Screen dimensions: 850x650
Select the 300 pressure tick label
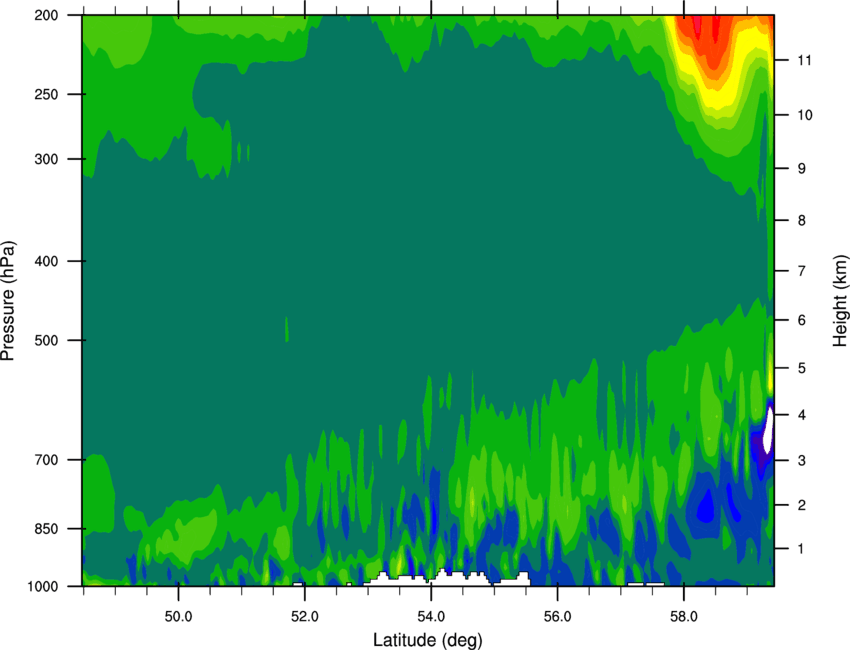46,159
